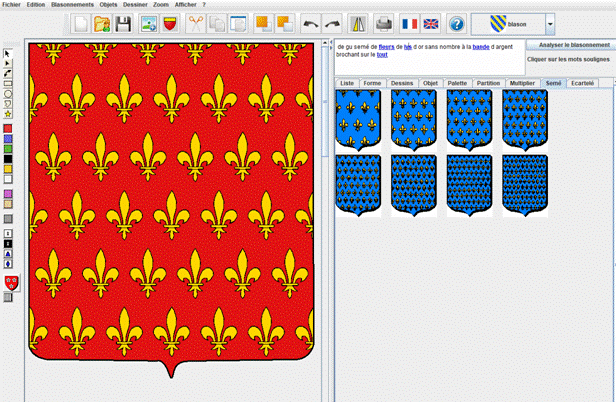Screen dimensions: 616x402
Task: Select the star shape tool
Action: click(8, 114)
